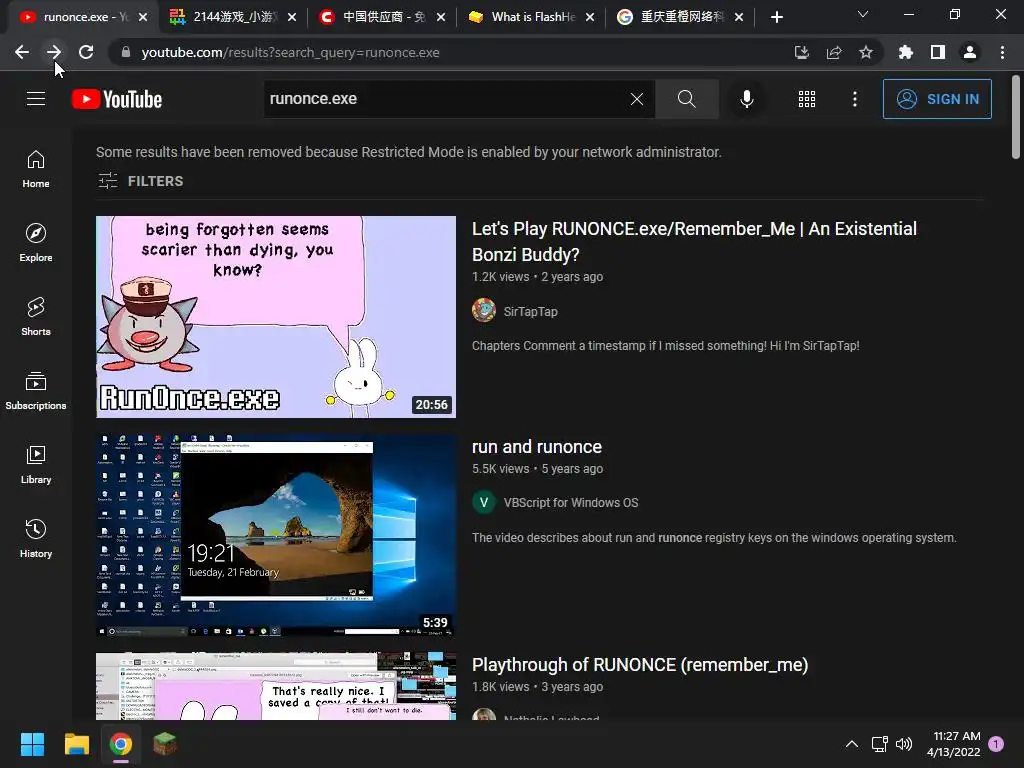The width and height of the screenshot is (1024, 768).
Task: Open the volume control in system tray
Action: click(904, 744)
